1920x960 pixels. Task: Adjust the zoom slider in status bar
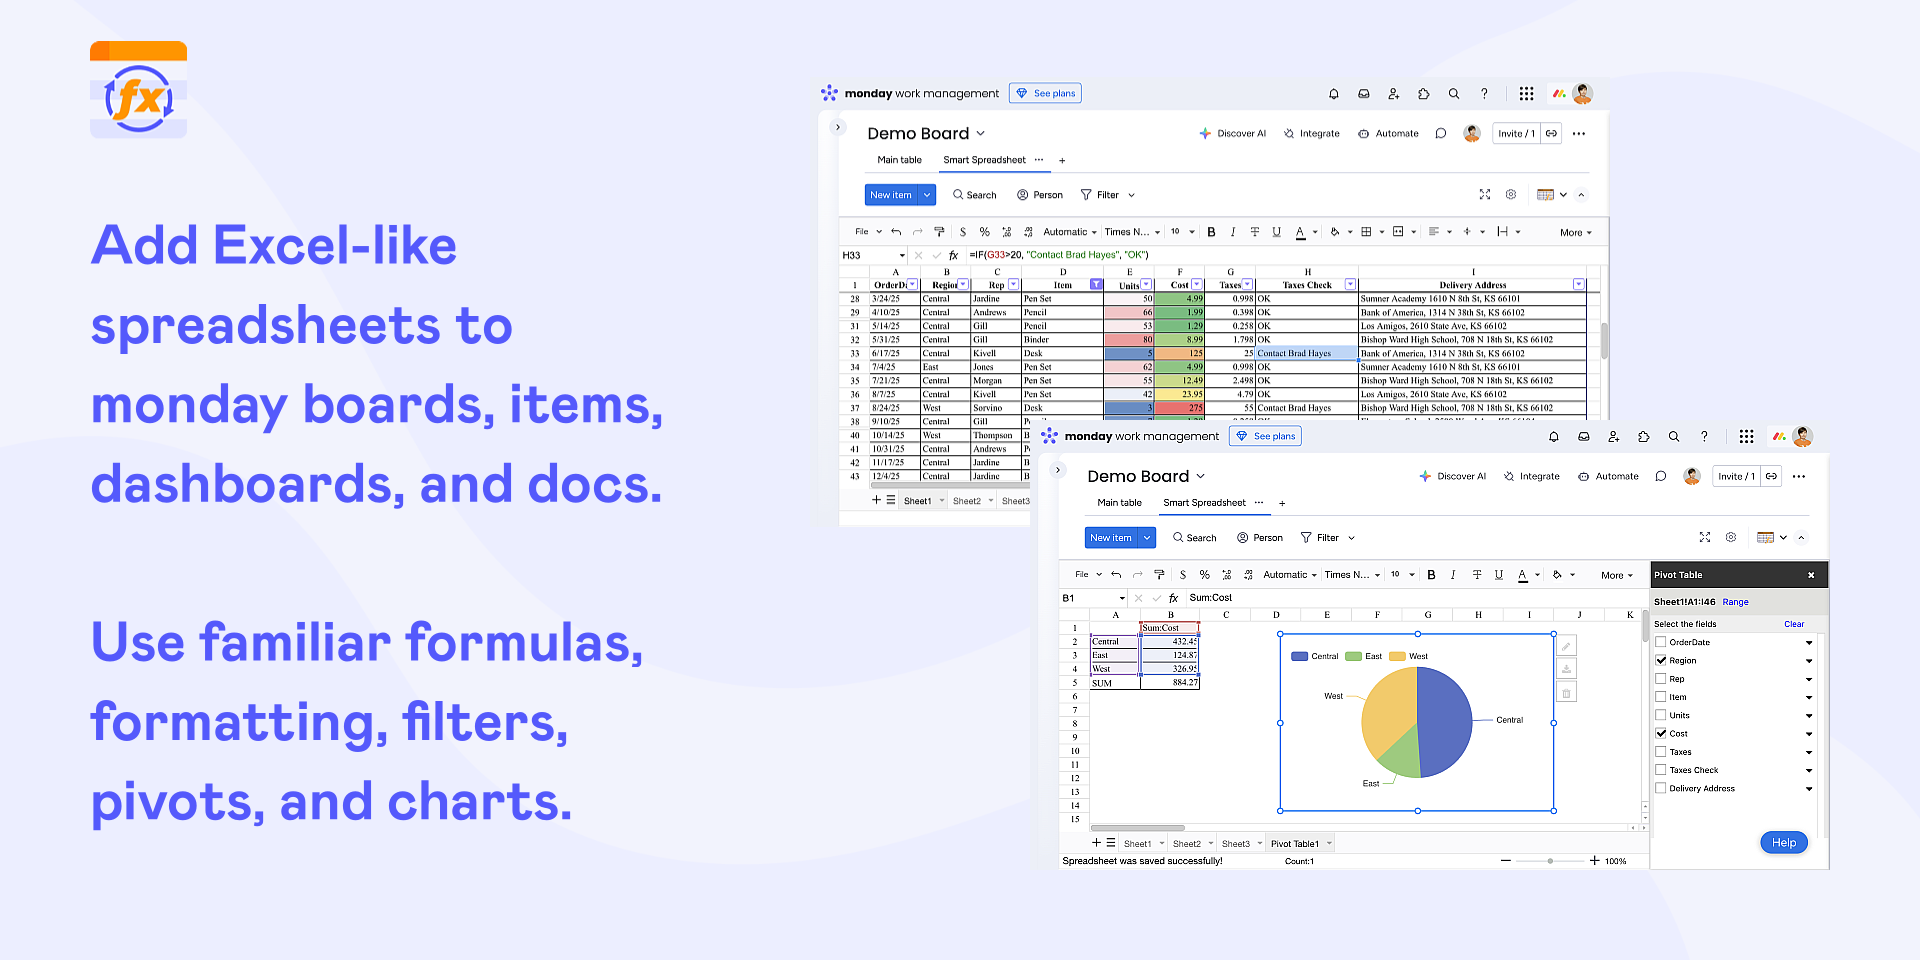click(1550, 861)
